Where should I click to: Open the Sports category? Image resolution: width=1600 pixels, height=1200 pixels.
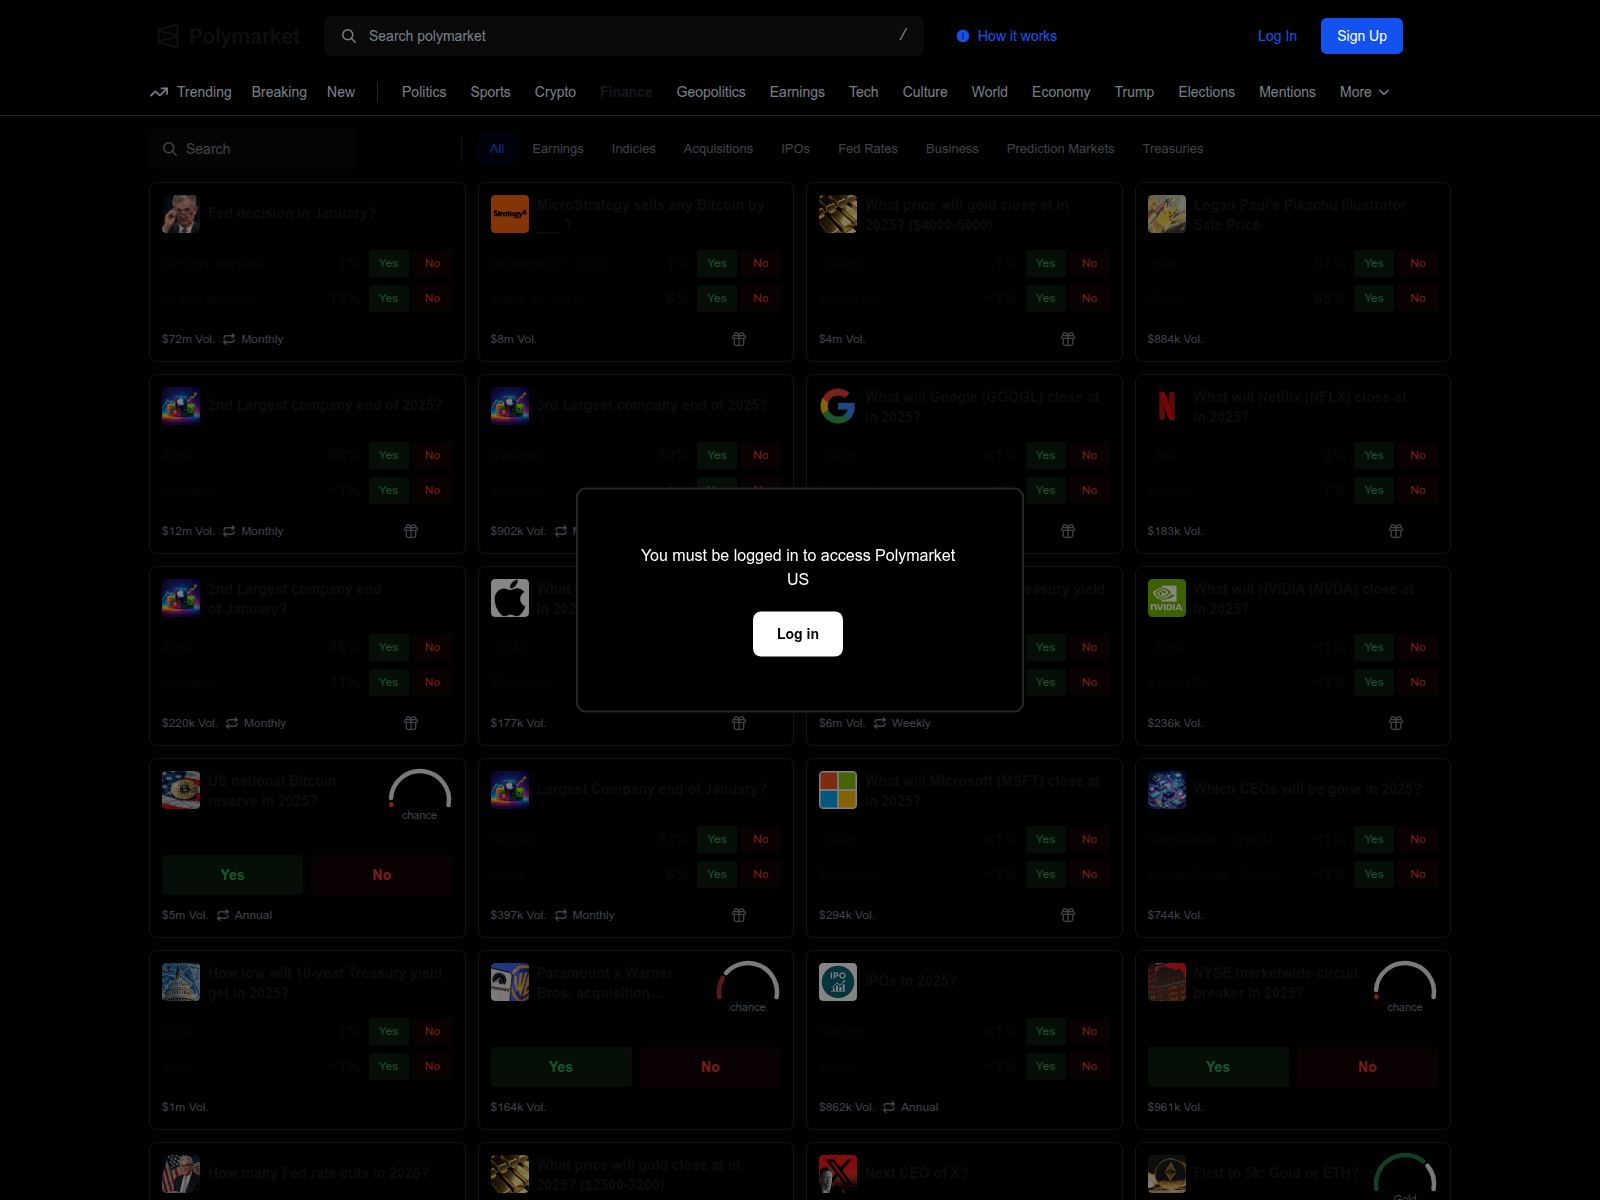(490, 92)
